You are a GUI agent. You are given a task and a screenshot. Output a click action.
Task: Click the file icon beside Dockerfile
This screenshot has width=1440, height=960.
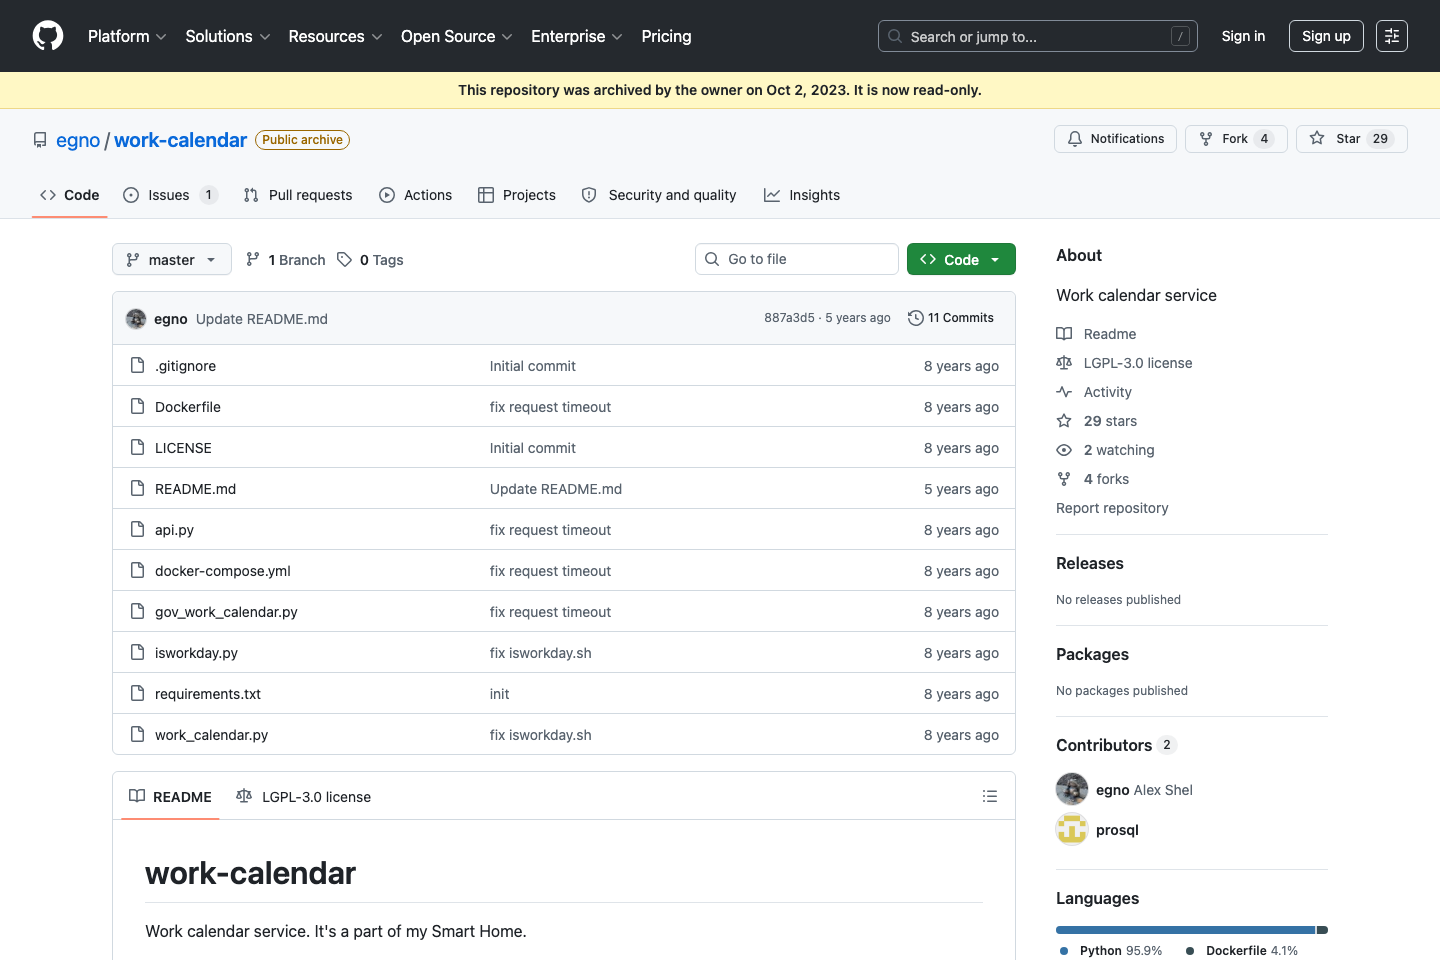[x=137, y=406]
